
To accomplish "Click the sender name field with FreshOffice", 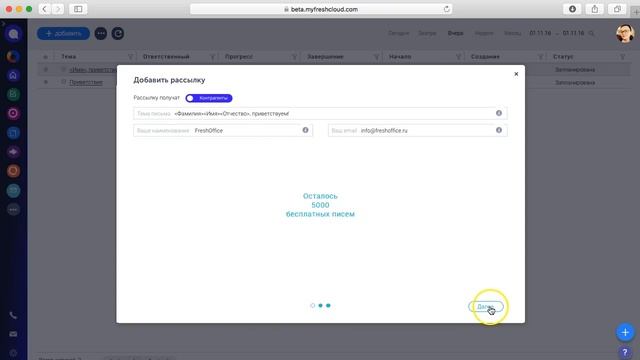I will (x=223, y=130).
